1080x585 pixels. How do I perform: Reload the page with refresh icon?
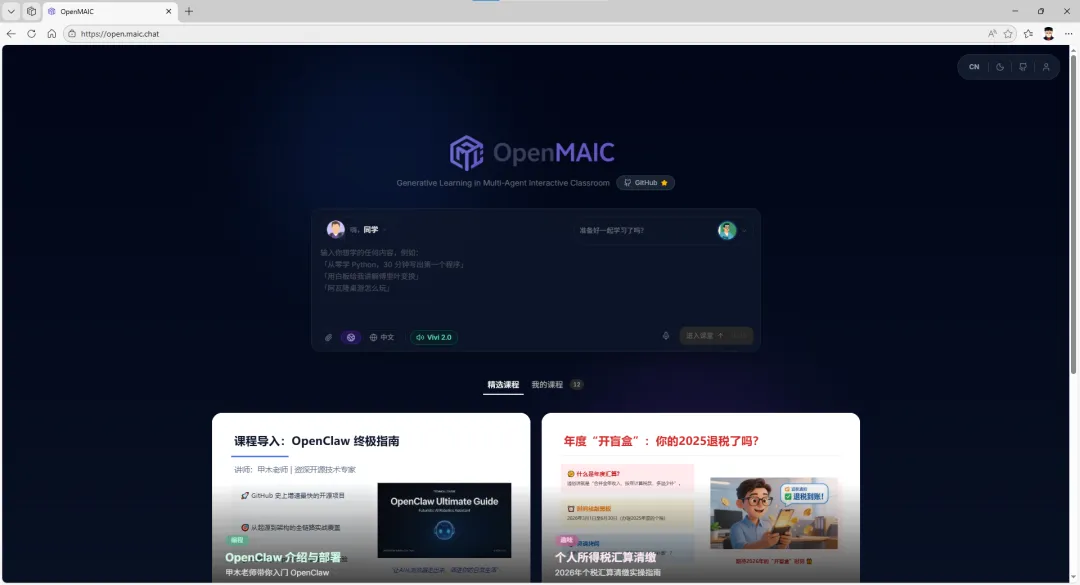[31, 34]
